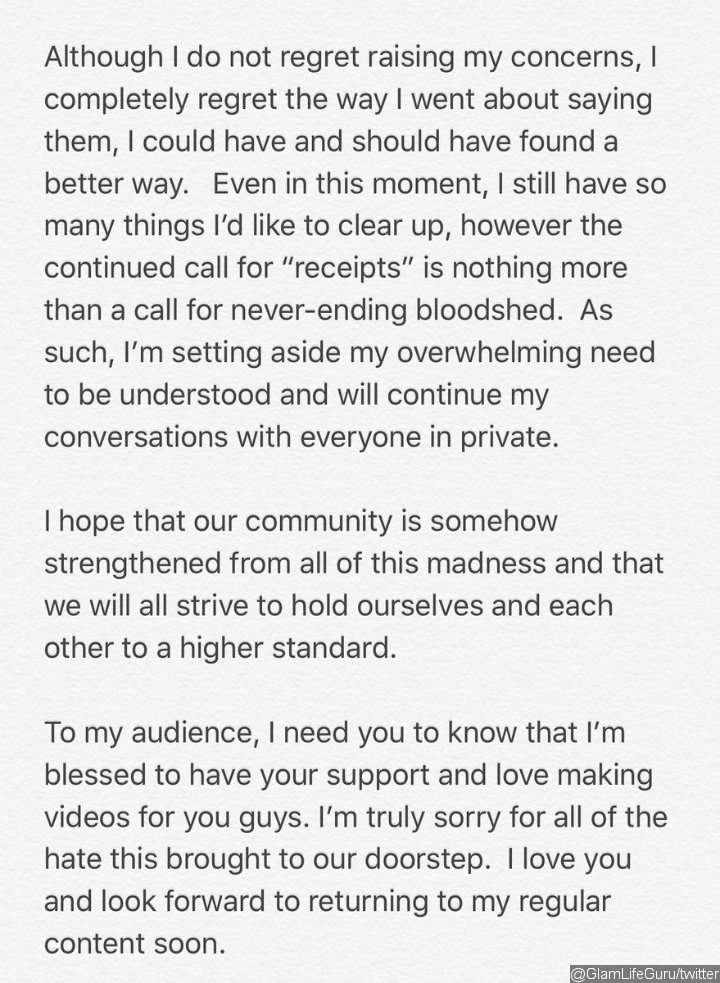The height and width of the screenshot is (983, 720).
Task: Click the word "completely" in the second line
Action: pyautogui.click(x=114, y=102)
